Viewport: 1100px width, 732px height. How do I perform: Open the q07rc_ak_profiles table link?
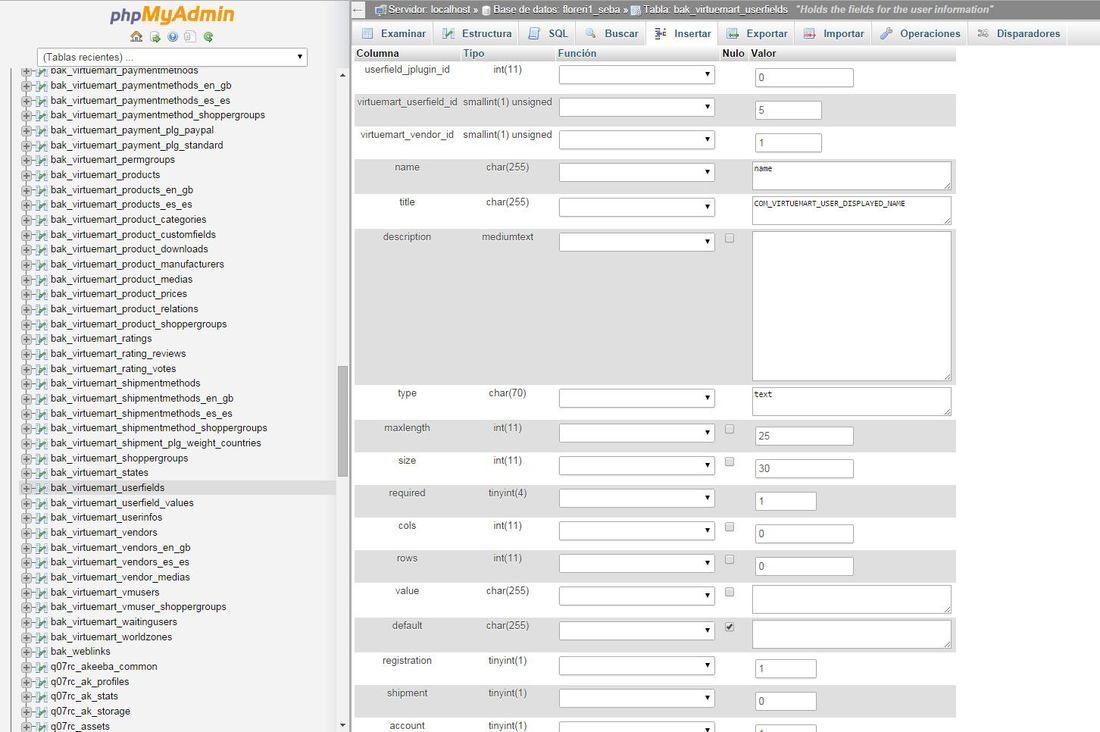pos(90,682)
